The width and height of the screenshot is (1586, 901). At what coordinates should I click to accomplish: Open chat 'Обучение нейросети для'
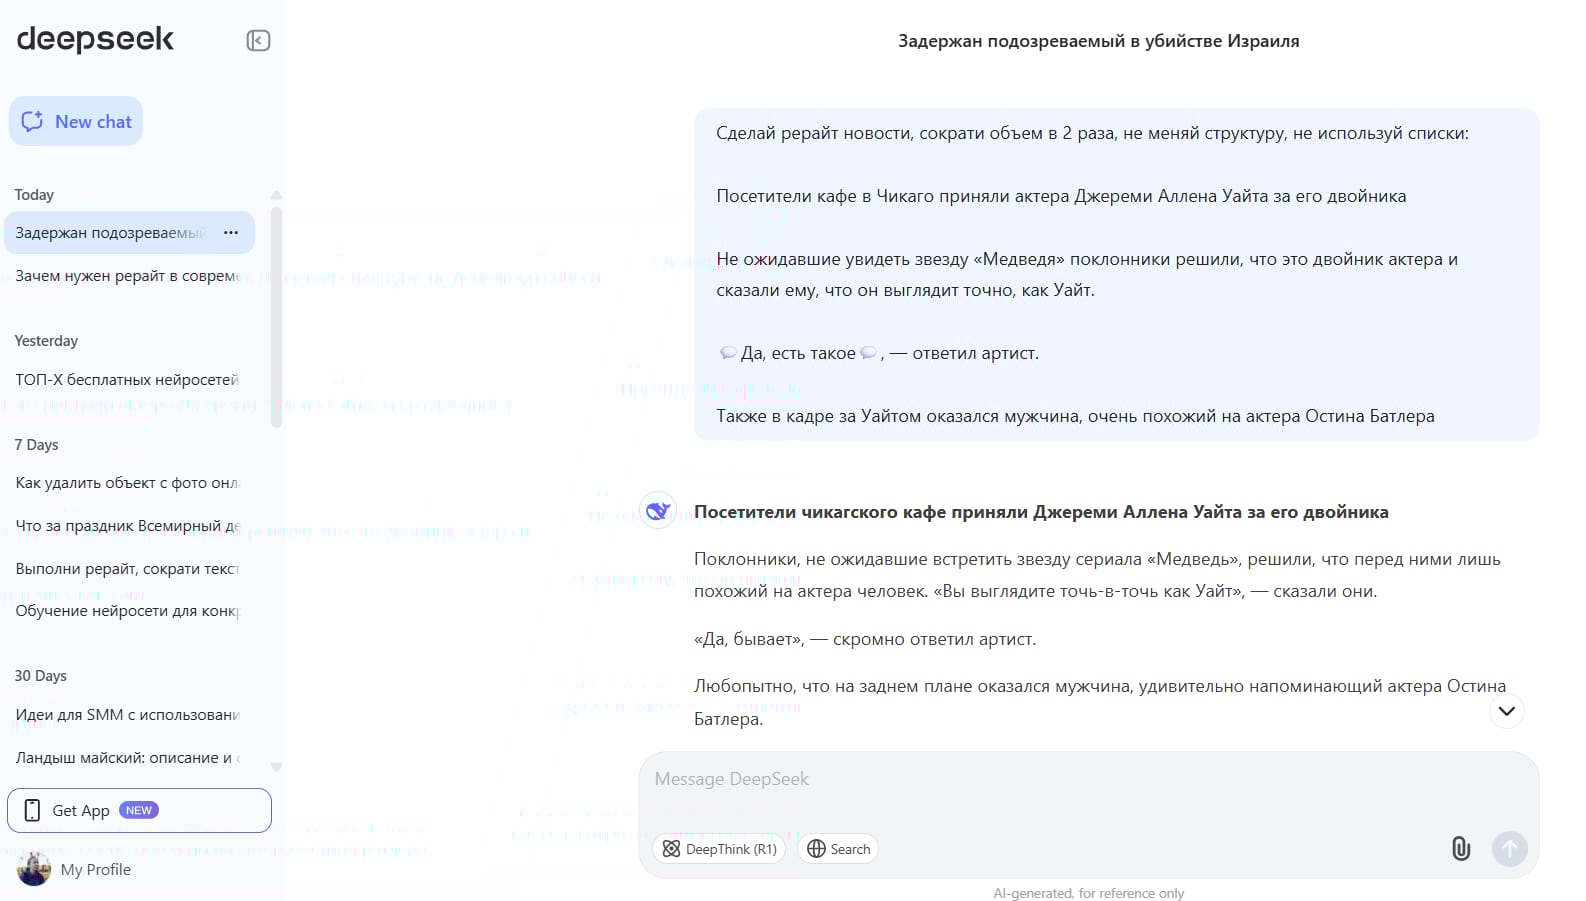click(x=128, y=611)
